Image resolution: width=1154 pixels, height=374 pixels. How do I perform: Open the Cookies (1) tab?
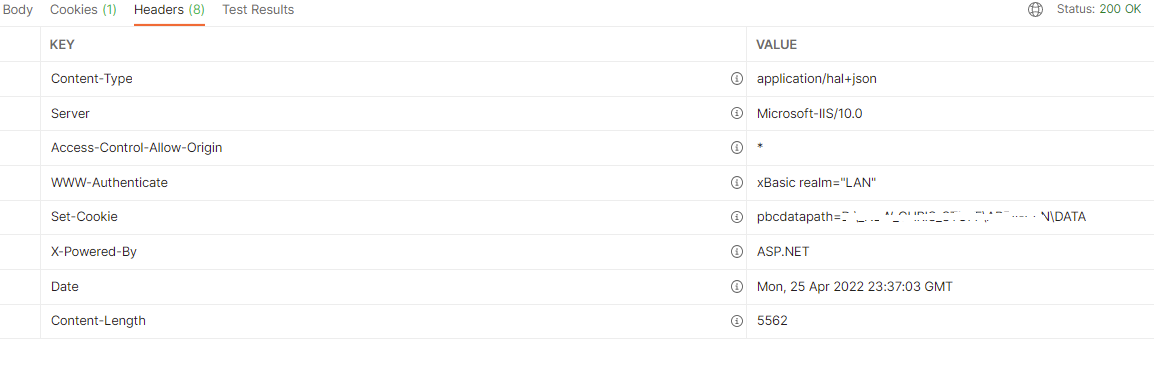point(83,10)
